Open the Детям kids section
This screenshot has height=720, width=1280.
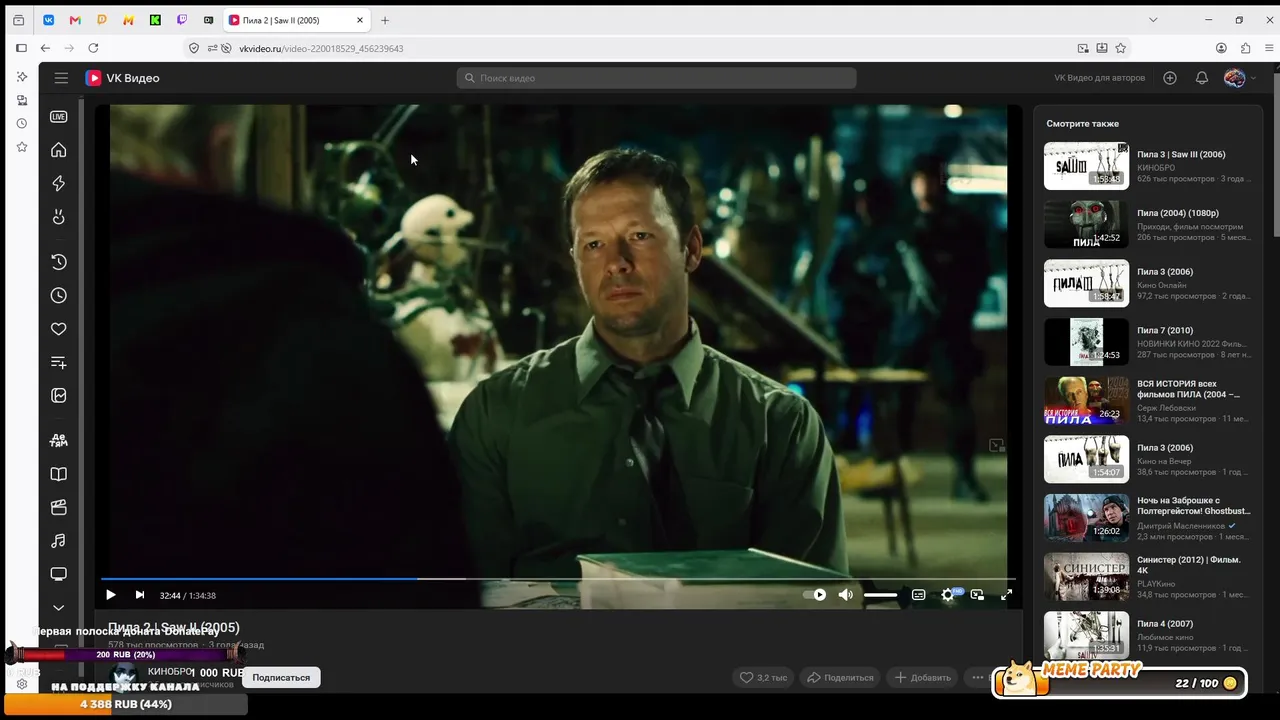[59, 440]
